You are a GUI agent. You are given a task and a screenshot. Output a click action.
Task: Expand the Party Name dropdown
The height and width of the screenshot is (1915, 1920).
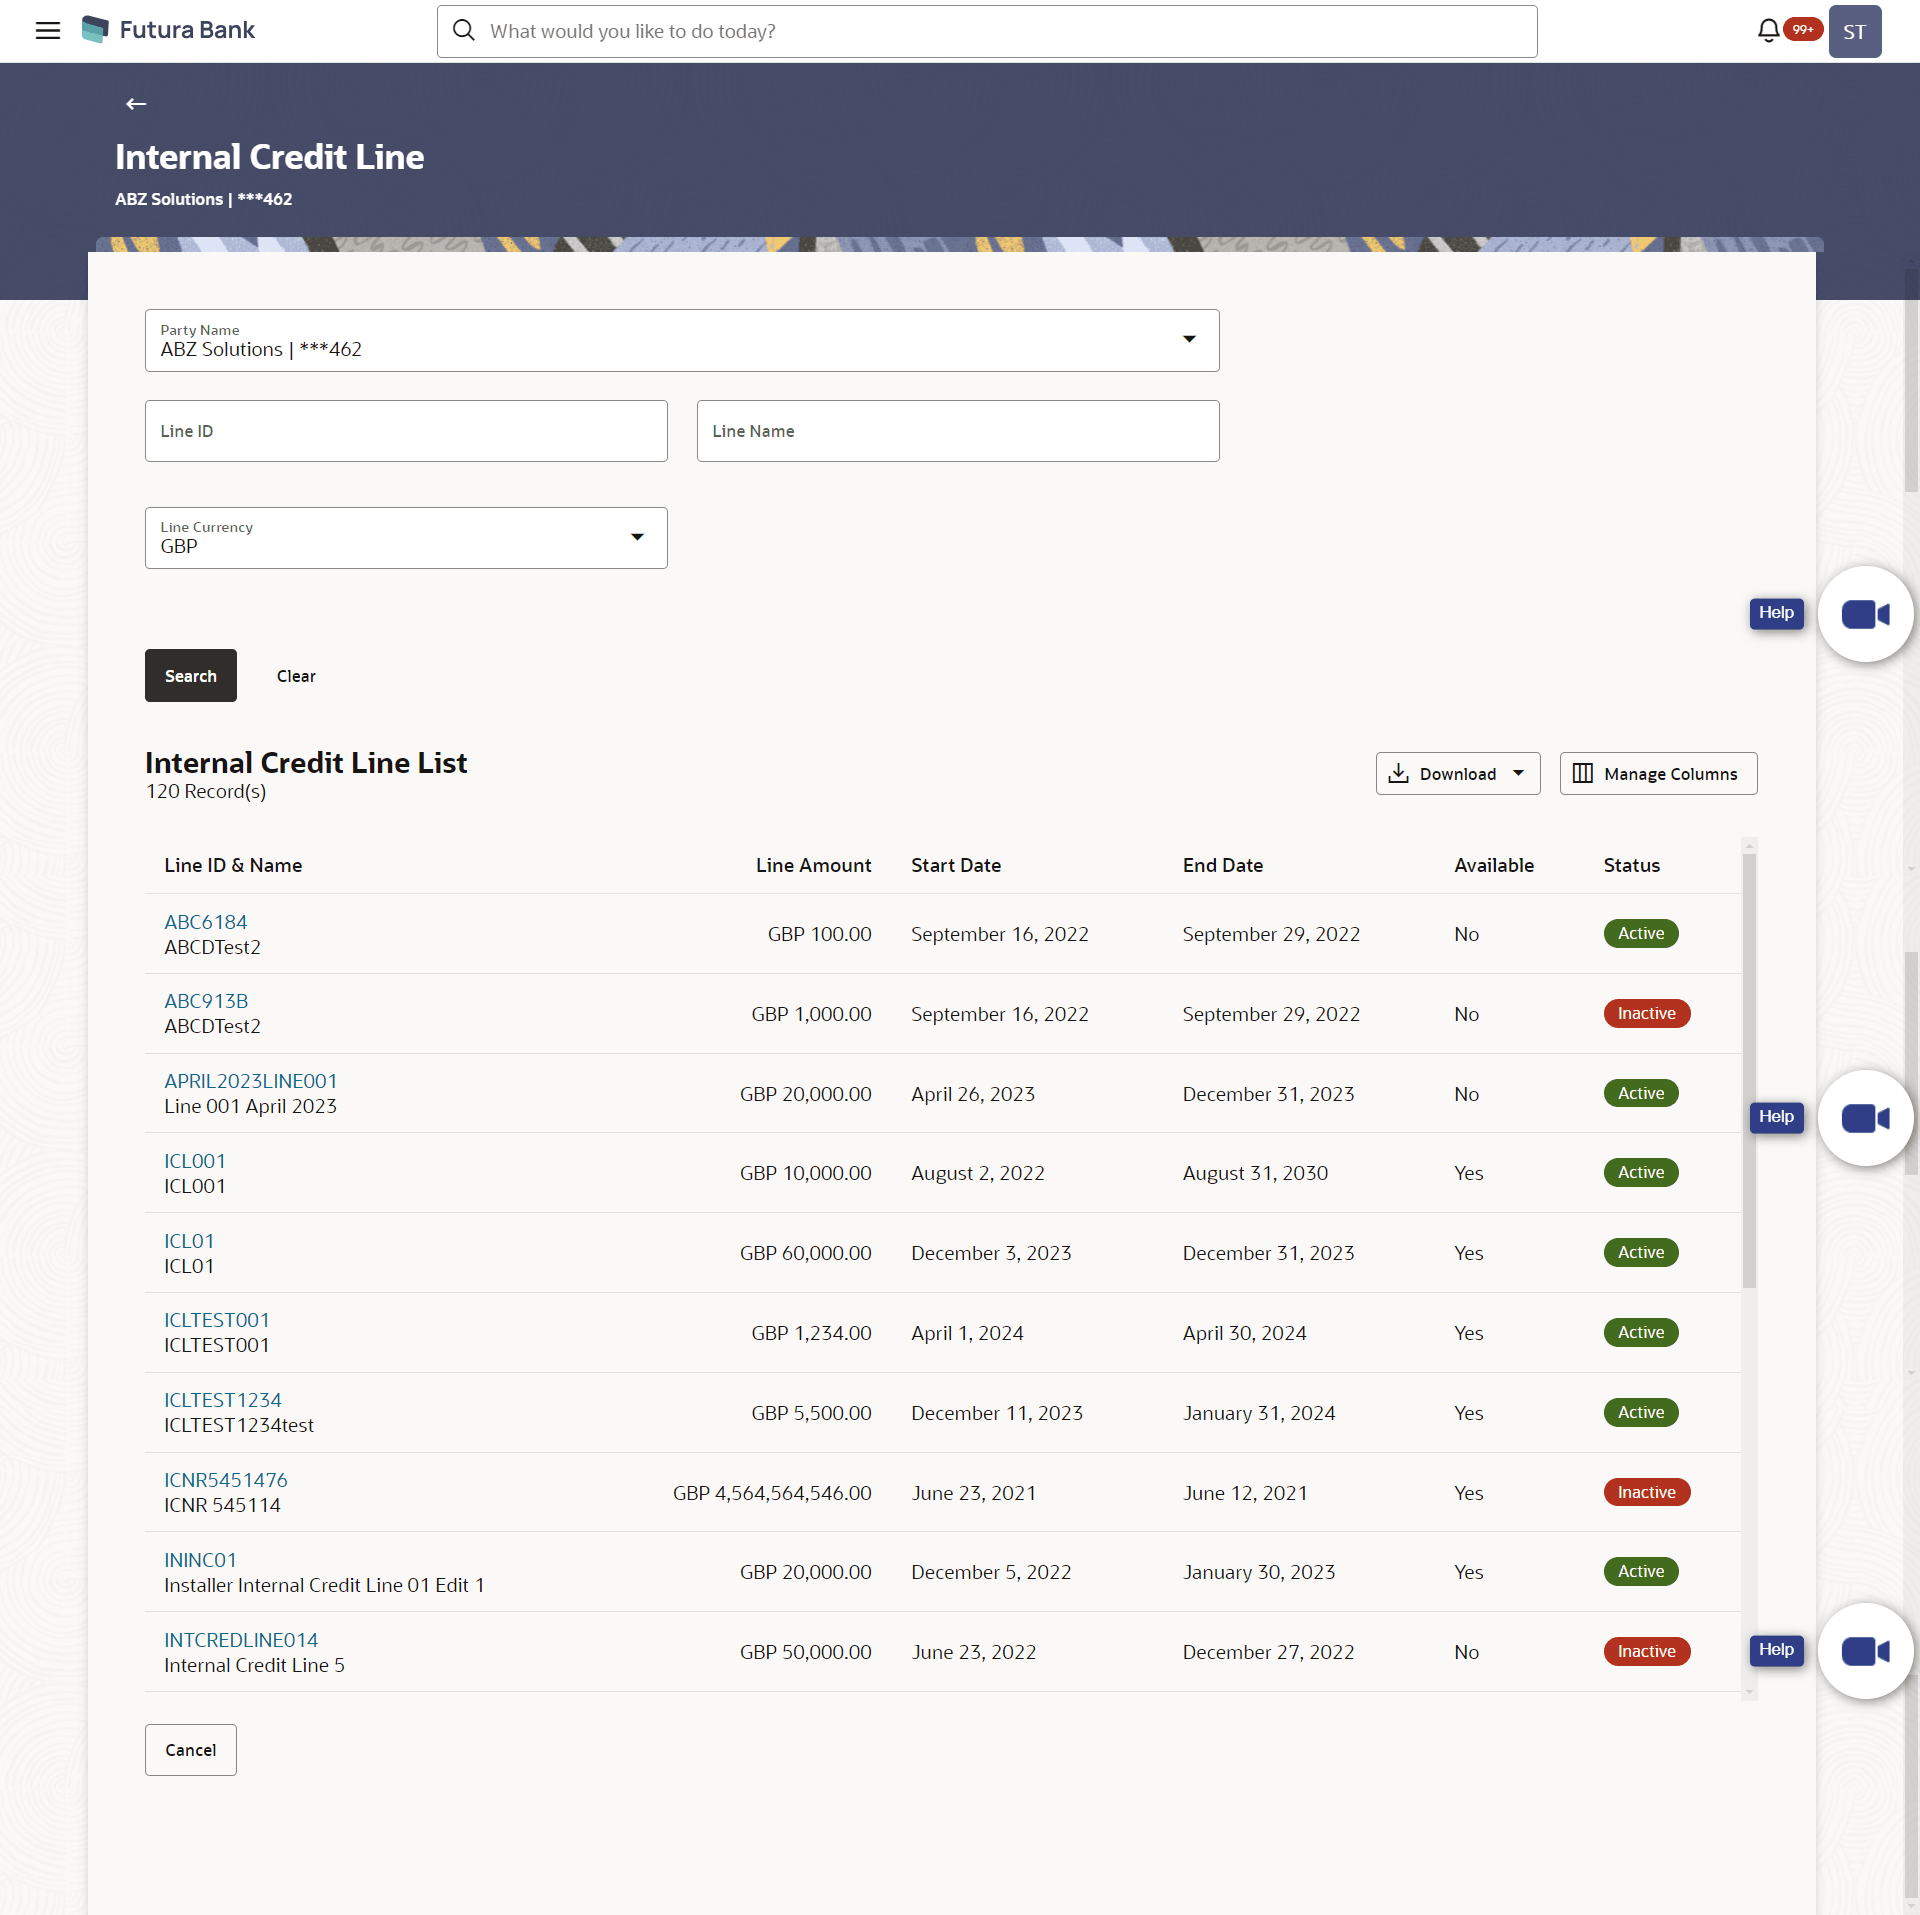(1189, 339)
